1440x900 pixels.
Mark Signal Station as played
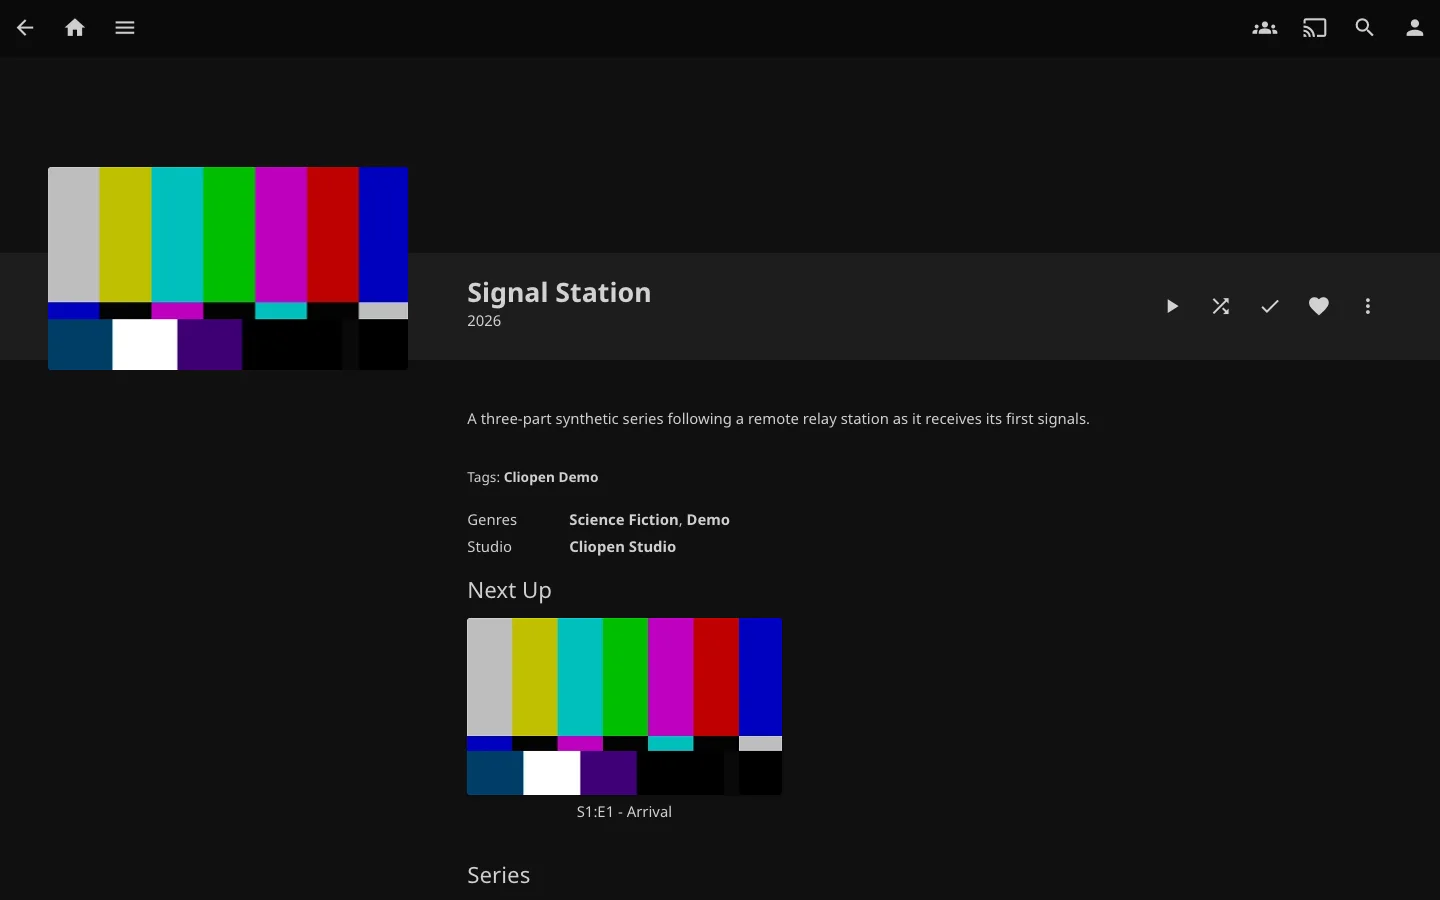tap(1270, 306)
